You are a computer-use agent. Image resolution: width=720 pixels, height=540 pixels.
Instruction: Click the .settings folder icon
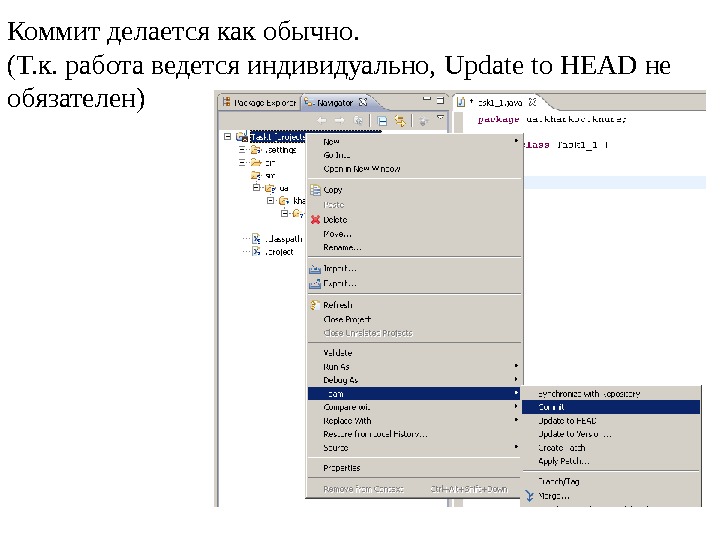(256, 150)
